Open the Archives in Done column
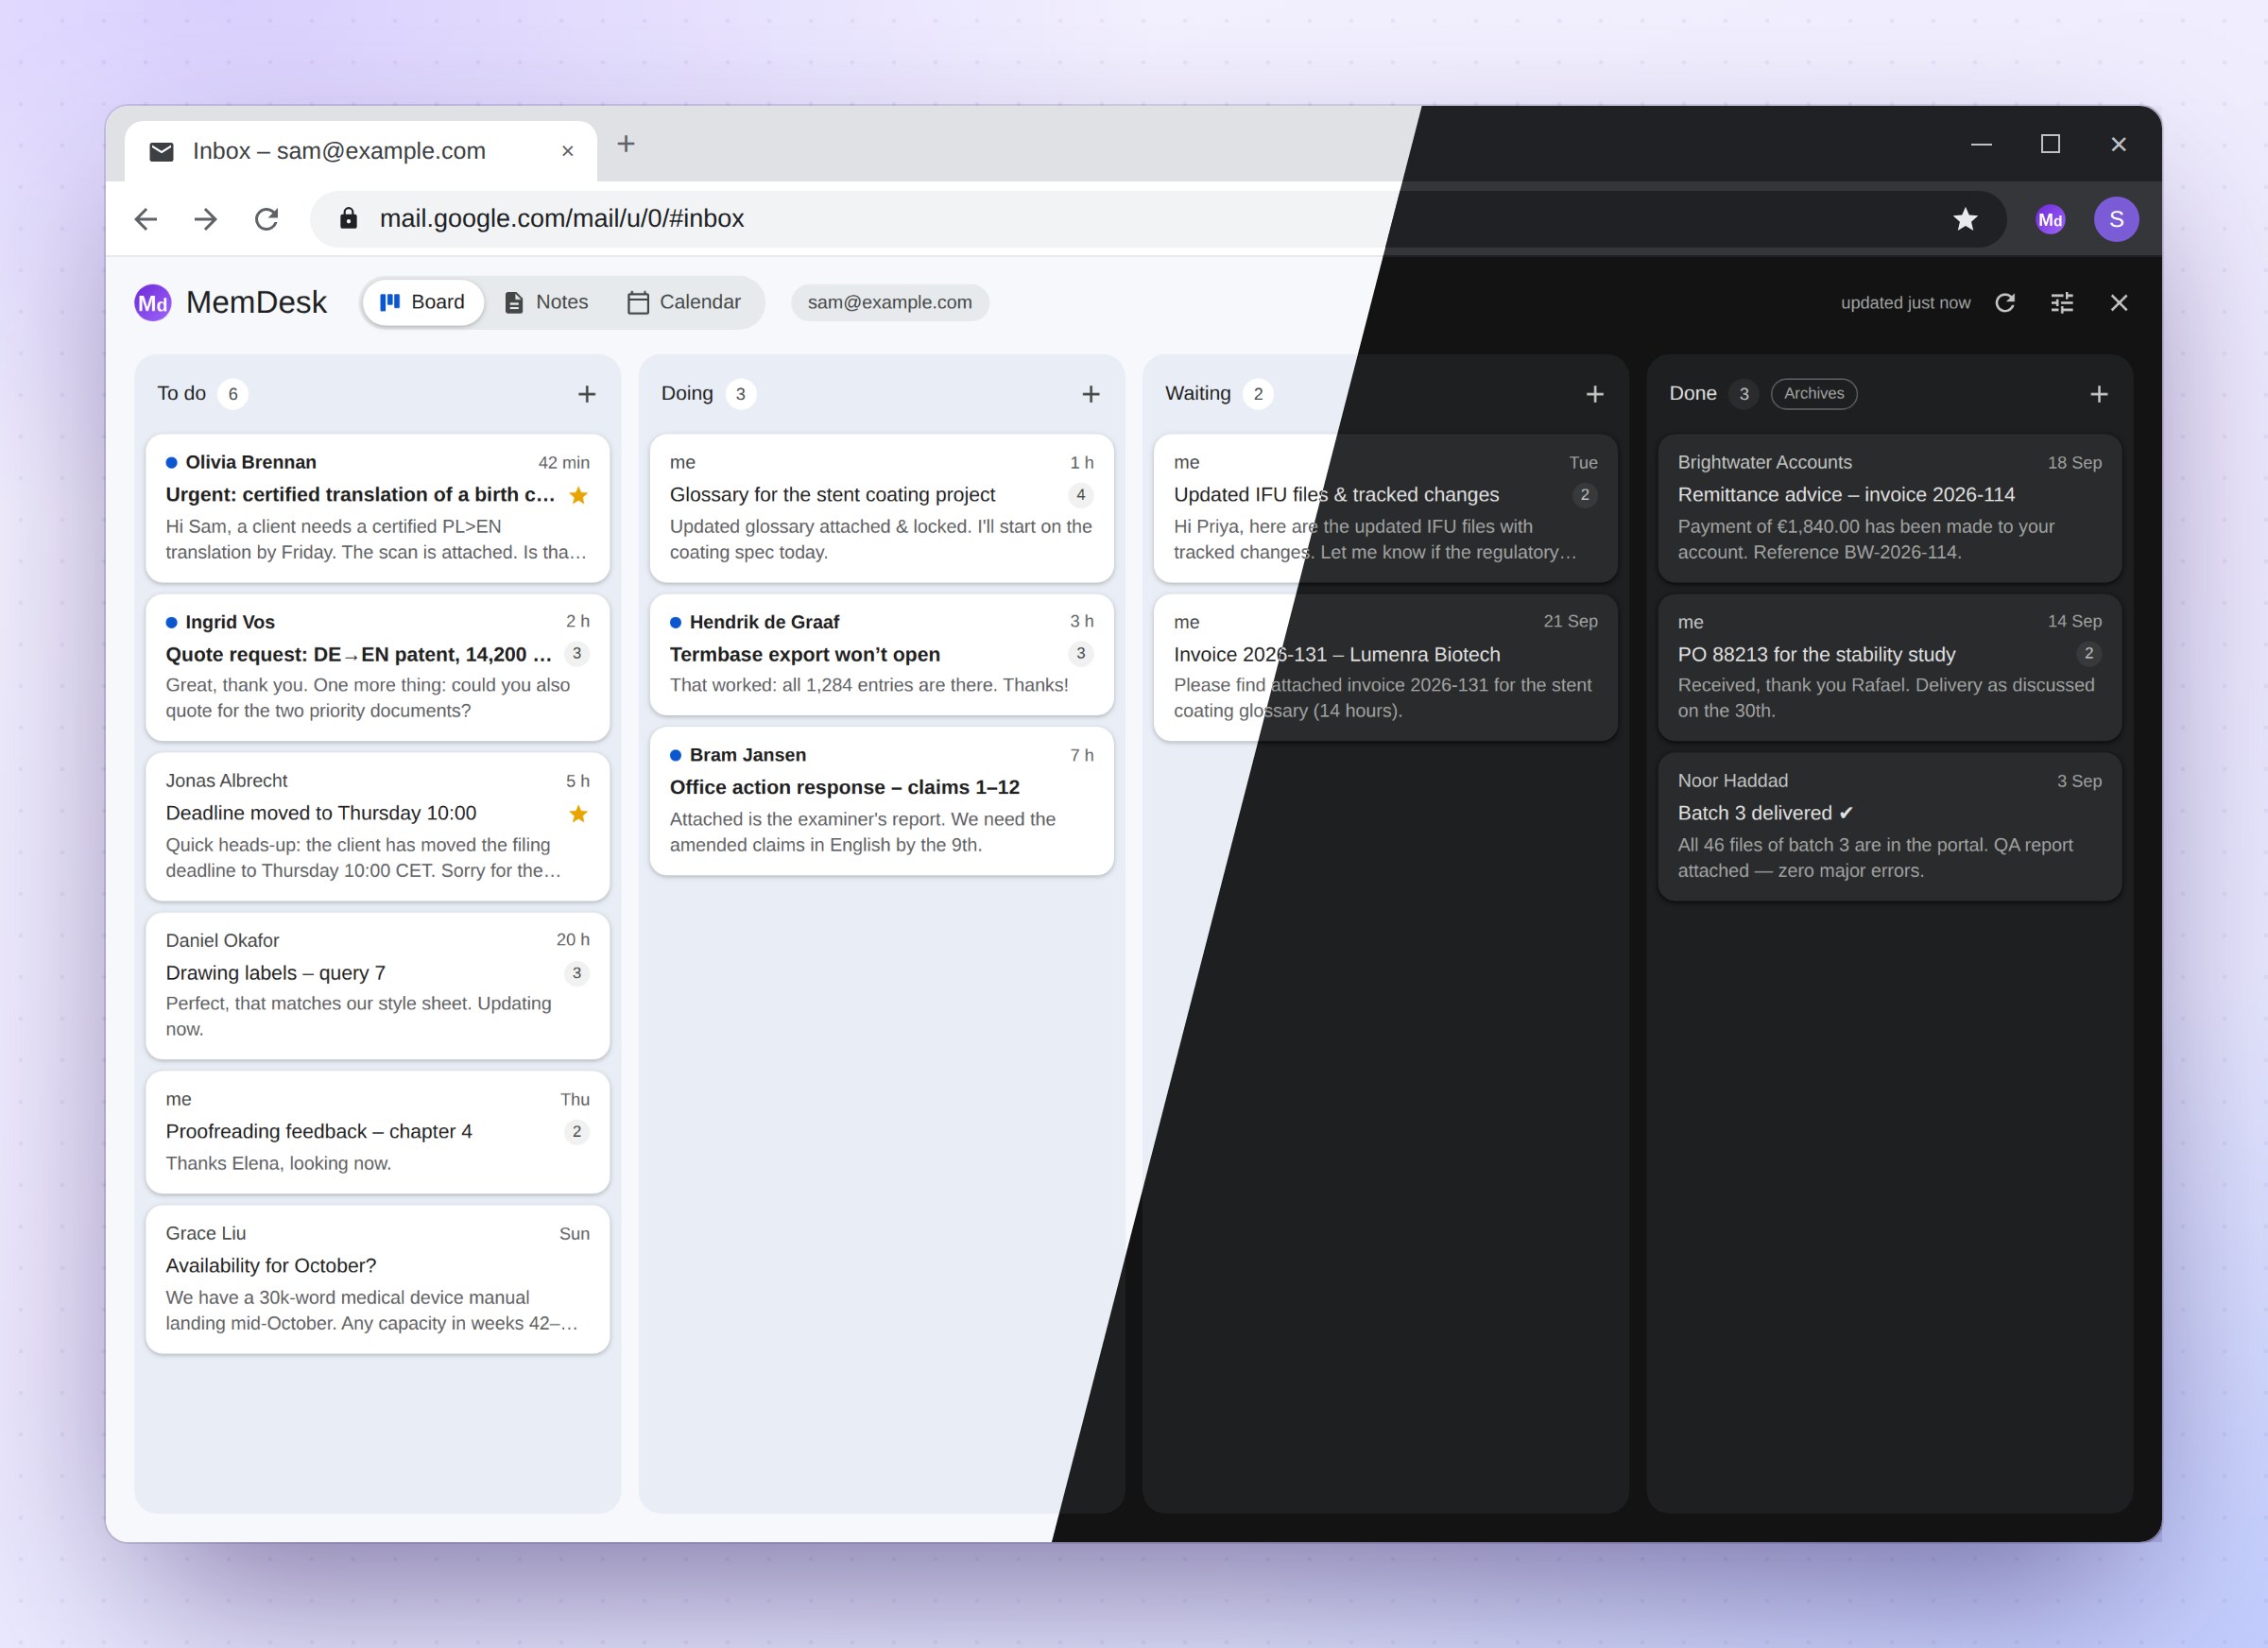The height and width of the screenshot is (1648, 2268). coord(1813,394)
